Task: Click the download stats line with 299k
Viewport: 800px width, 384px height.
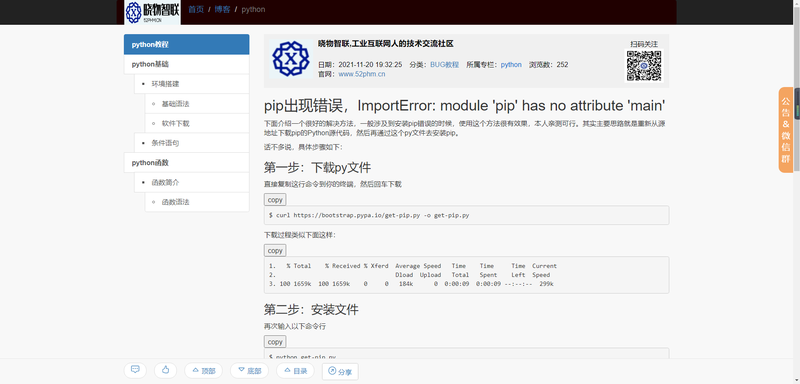Action: tap(411, 284)
